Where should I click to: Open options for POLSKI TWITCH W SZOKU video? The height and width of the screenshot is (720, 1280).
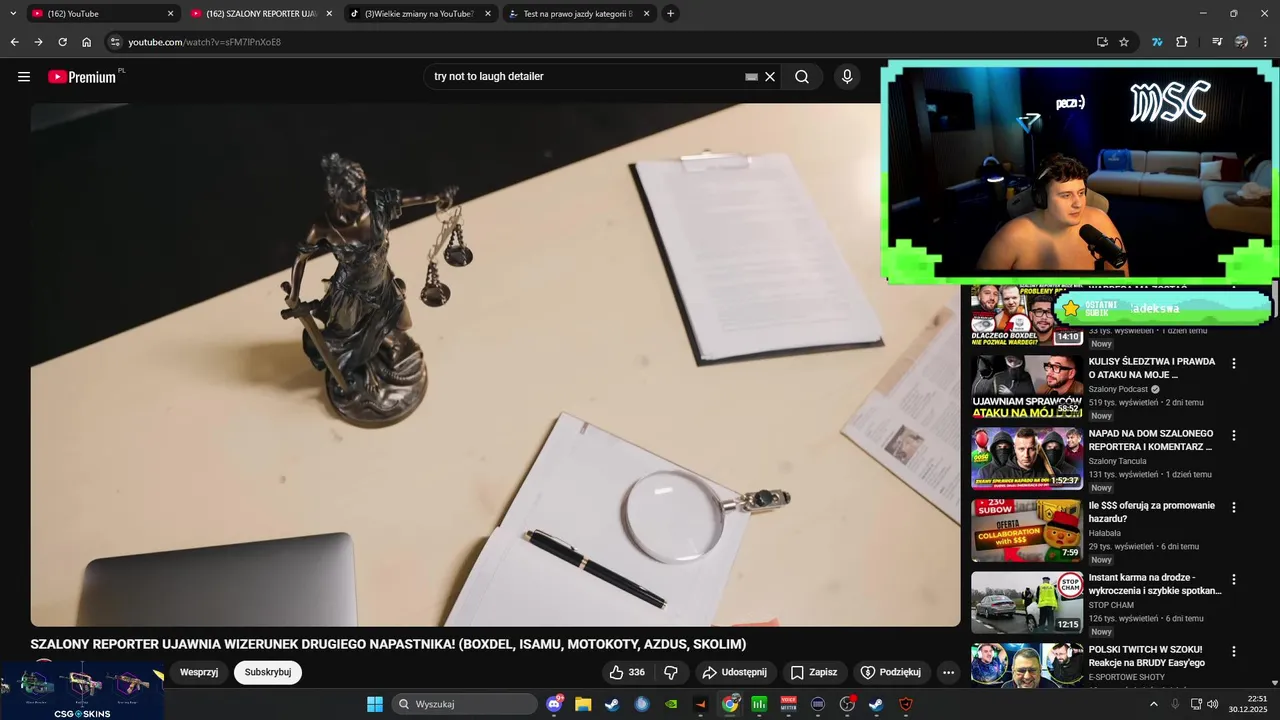click(1234, 652)
